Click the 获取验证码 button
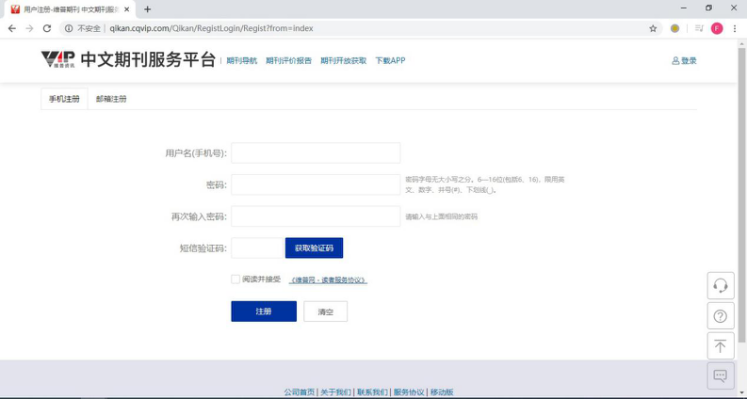747x399 pixels. [314, 248]
